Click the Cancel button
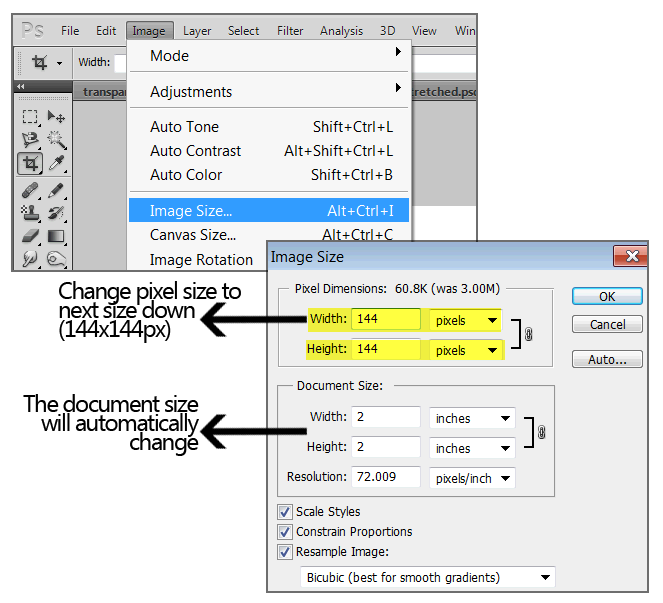This screenshot has height=603, width=663. pos(607,324)
